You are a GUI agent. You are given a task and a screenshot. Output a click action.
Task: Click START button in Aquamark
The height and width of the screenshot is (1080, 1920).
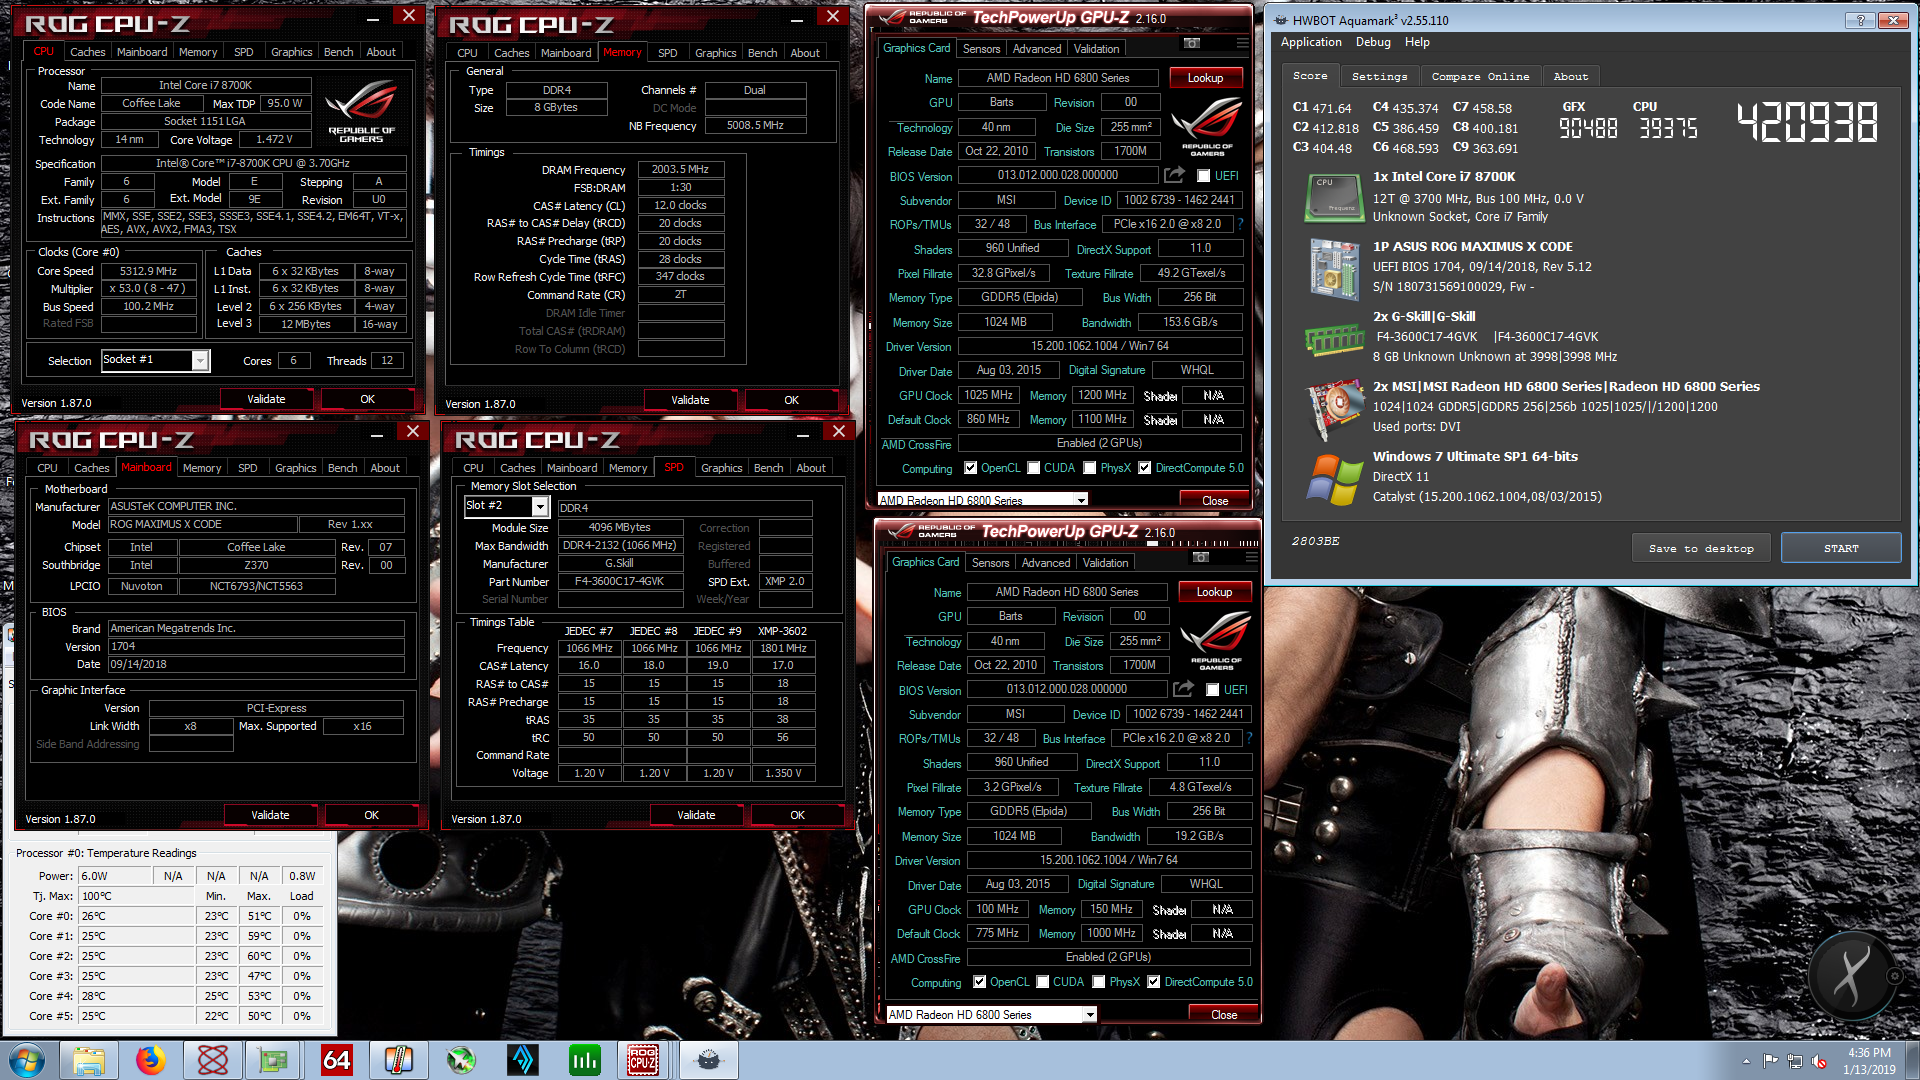[1841, 548]
